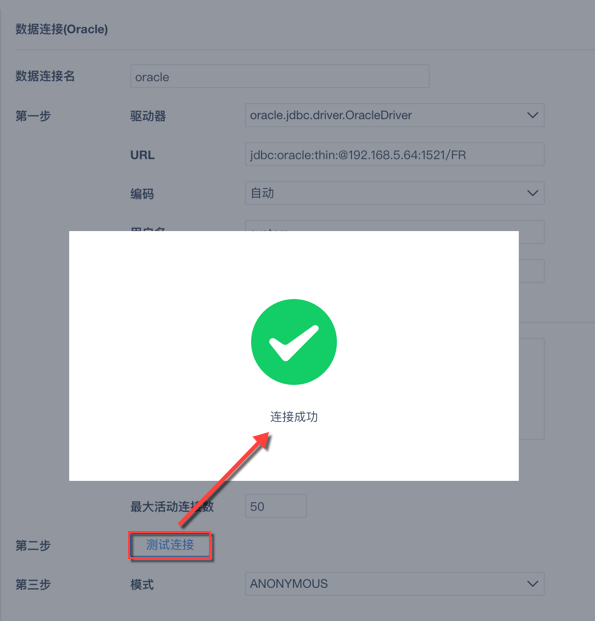Image resolution: width=595 pixels, height=621 pixels.
Task: Click the 数据连接(Oracle) page heading
Action: click(62, 29)
